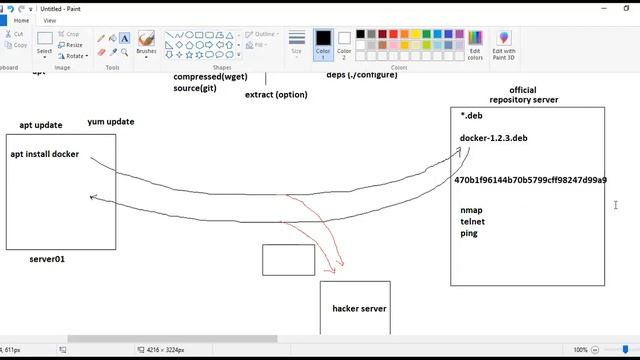Select the Color picker eyedropper tool
The height and width of the screenshot is (360, 640).
[113, 52]
